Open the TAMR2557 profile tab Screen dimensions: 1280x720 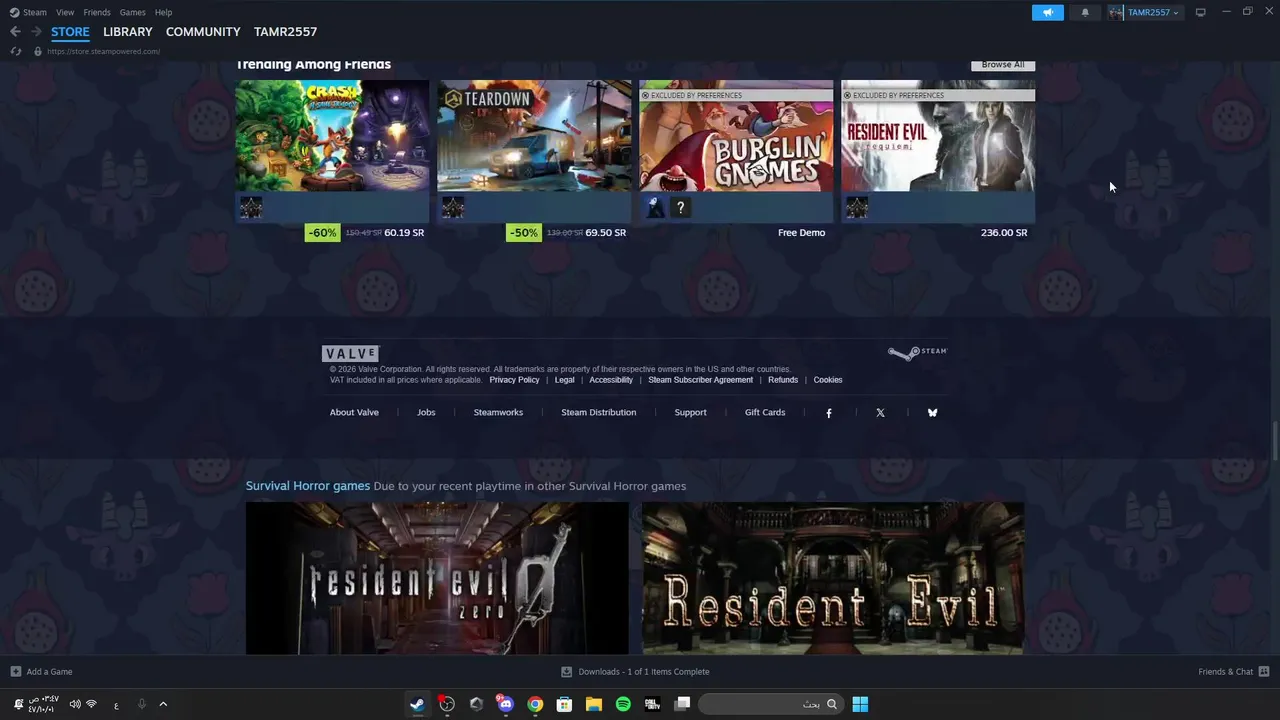click(285, 32)
